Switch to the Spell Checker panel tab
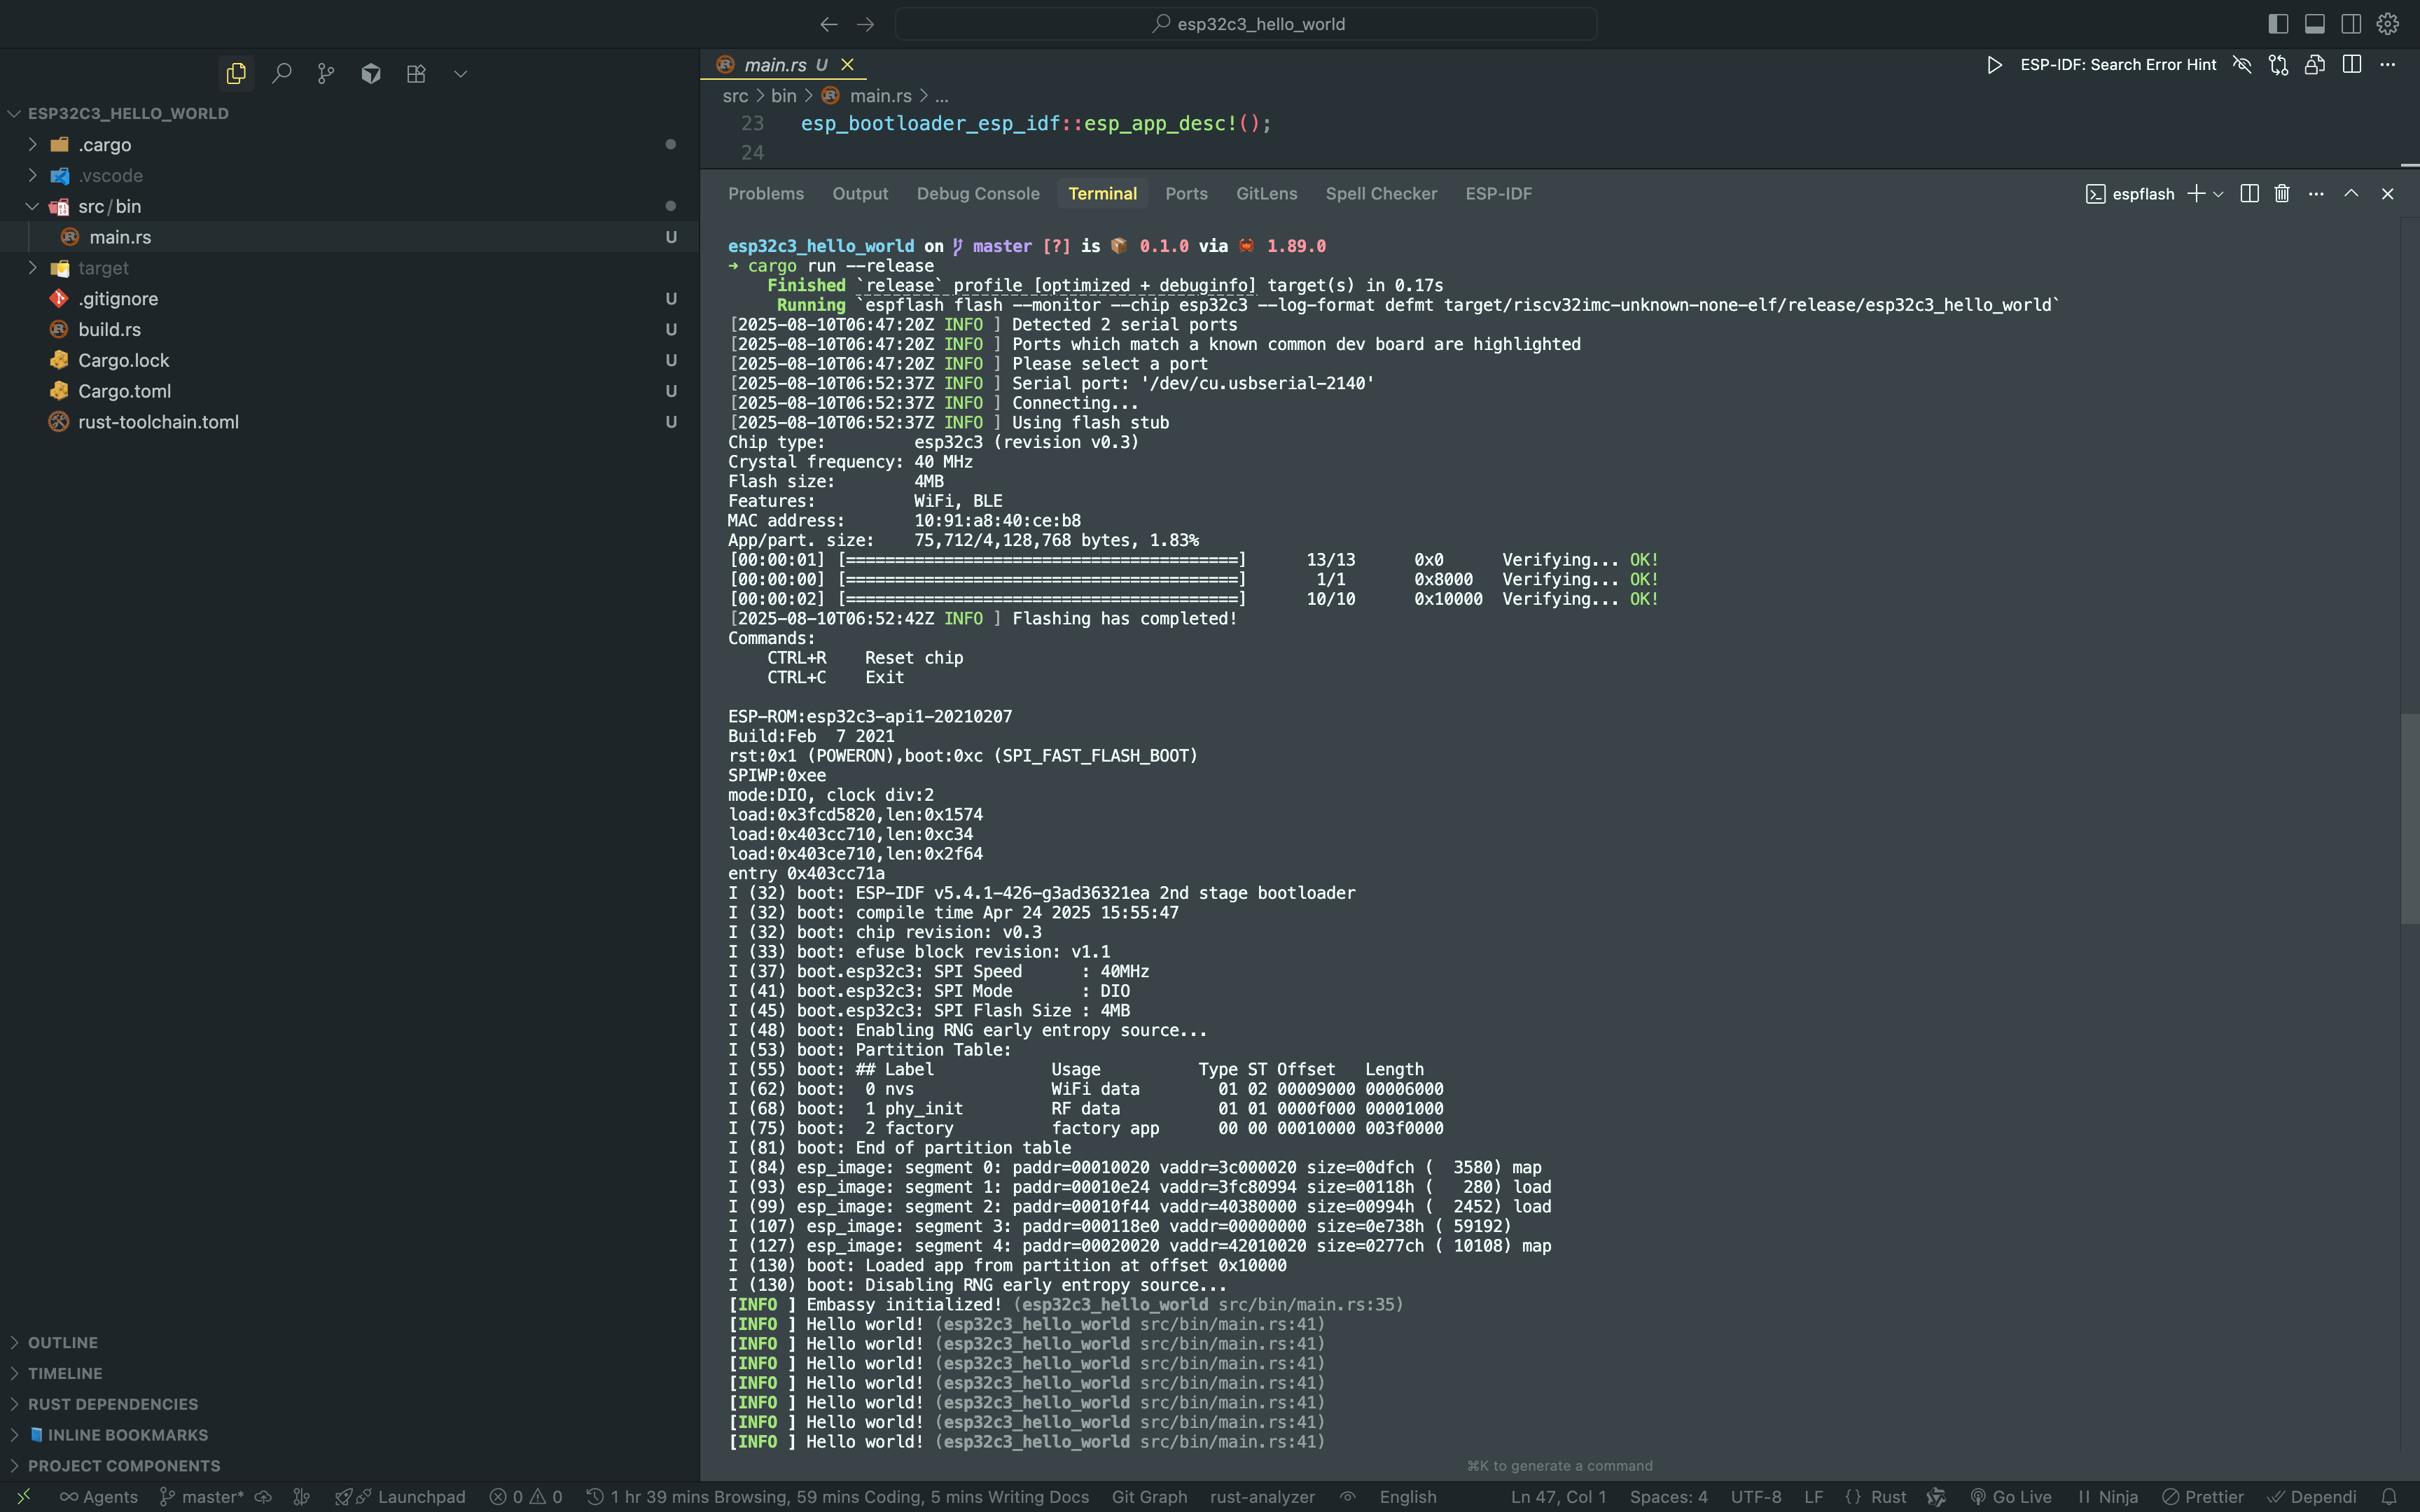Image resolution: width=2420 pixels, height=1512 pixels. [x=1381, y=194]
